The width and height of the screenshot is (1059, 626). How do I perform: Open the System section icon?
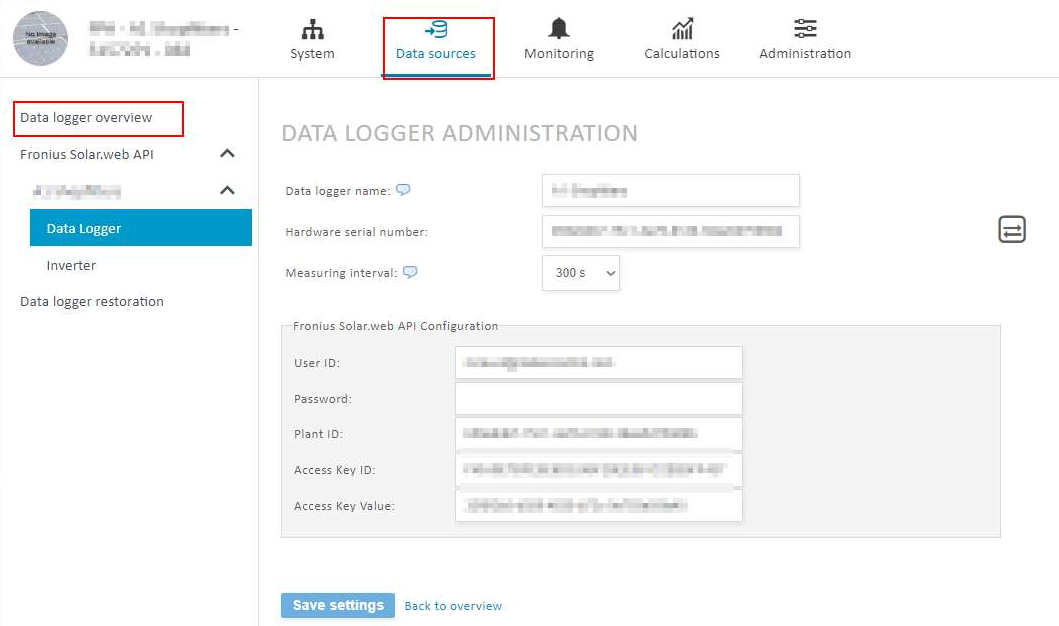[x=312, y=38]
